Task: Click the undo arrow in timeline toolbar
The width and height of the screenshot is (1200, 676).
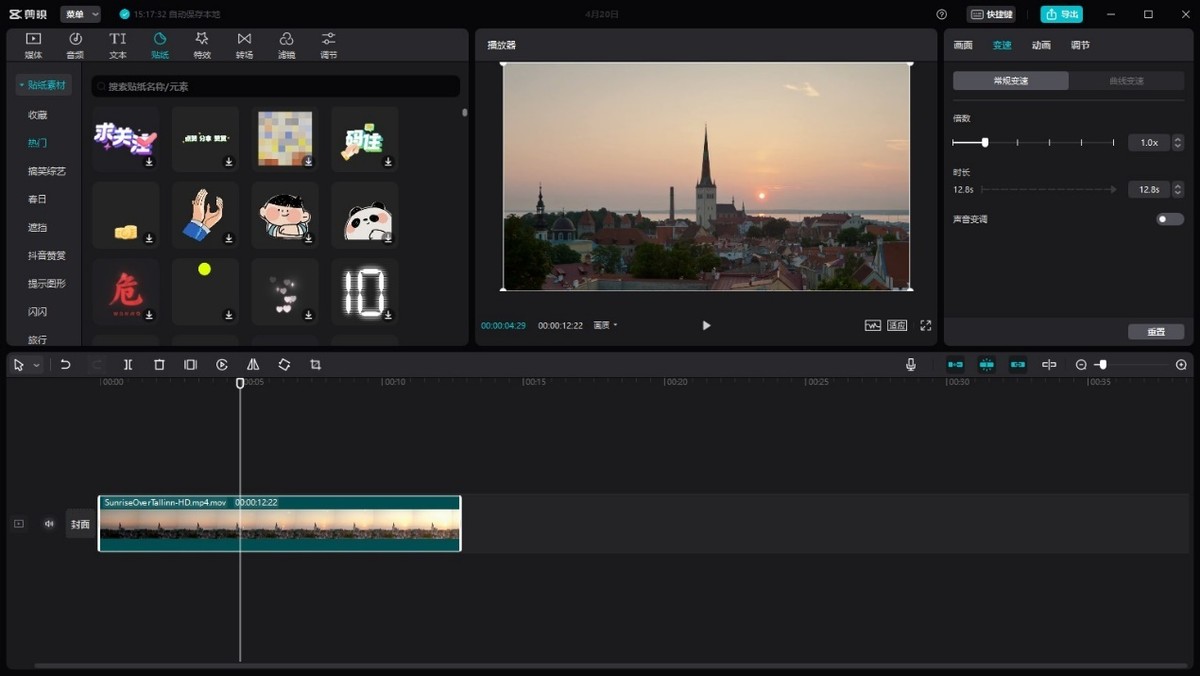Action: [66, 365]
